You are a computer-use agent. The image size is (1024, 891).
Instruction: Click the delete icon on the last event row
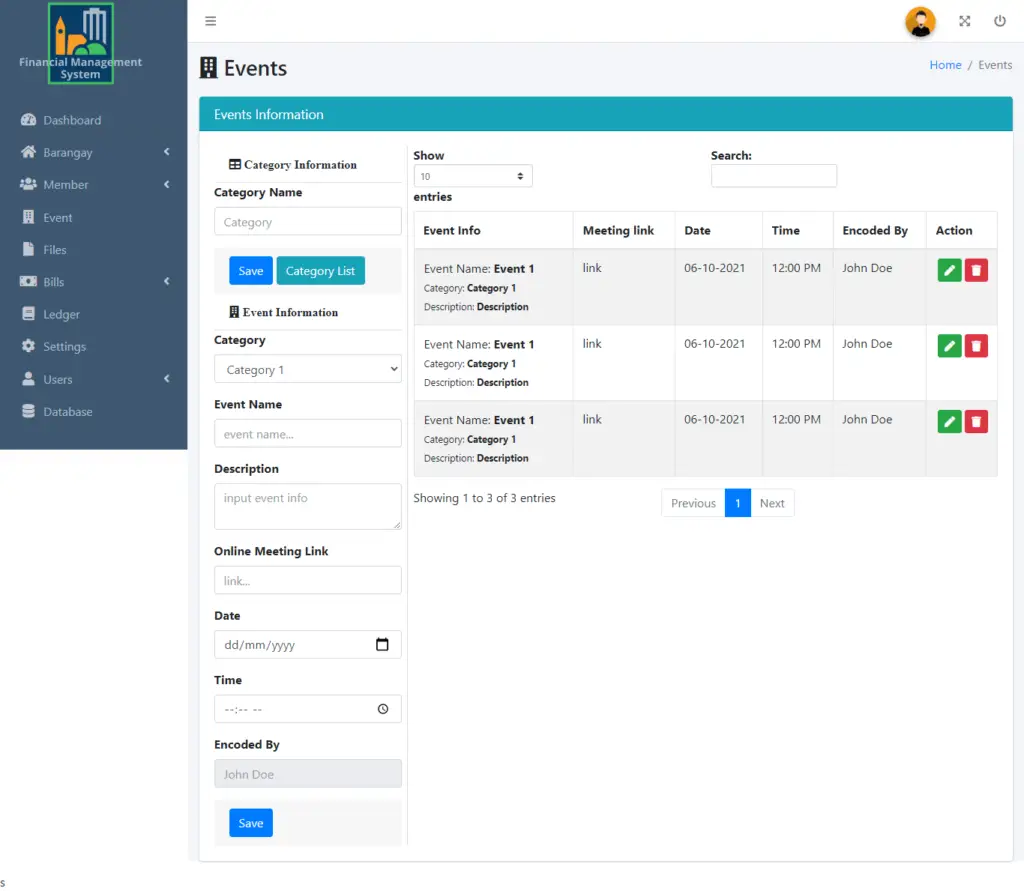tap(976, 421)
